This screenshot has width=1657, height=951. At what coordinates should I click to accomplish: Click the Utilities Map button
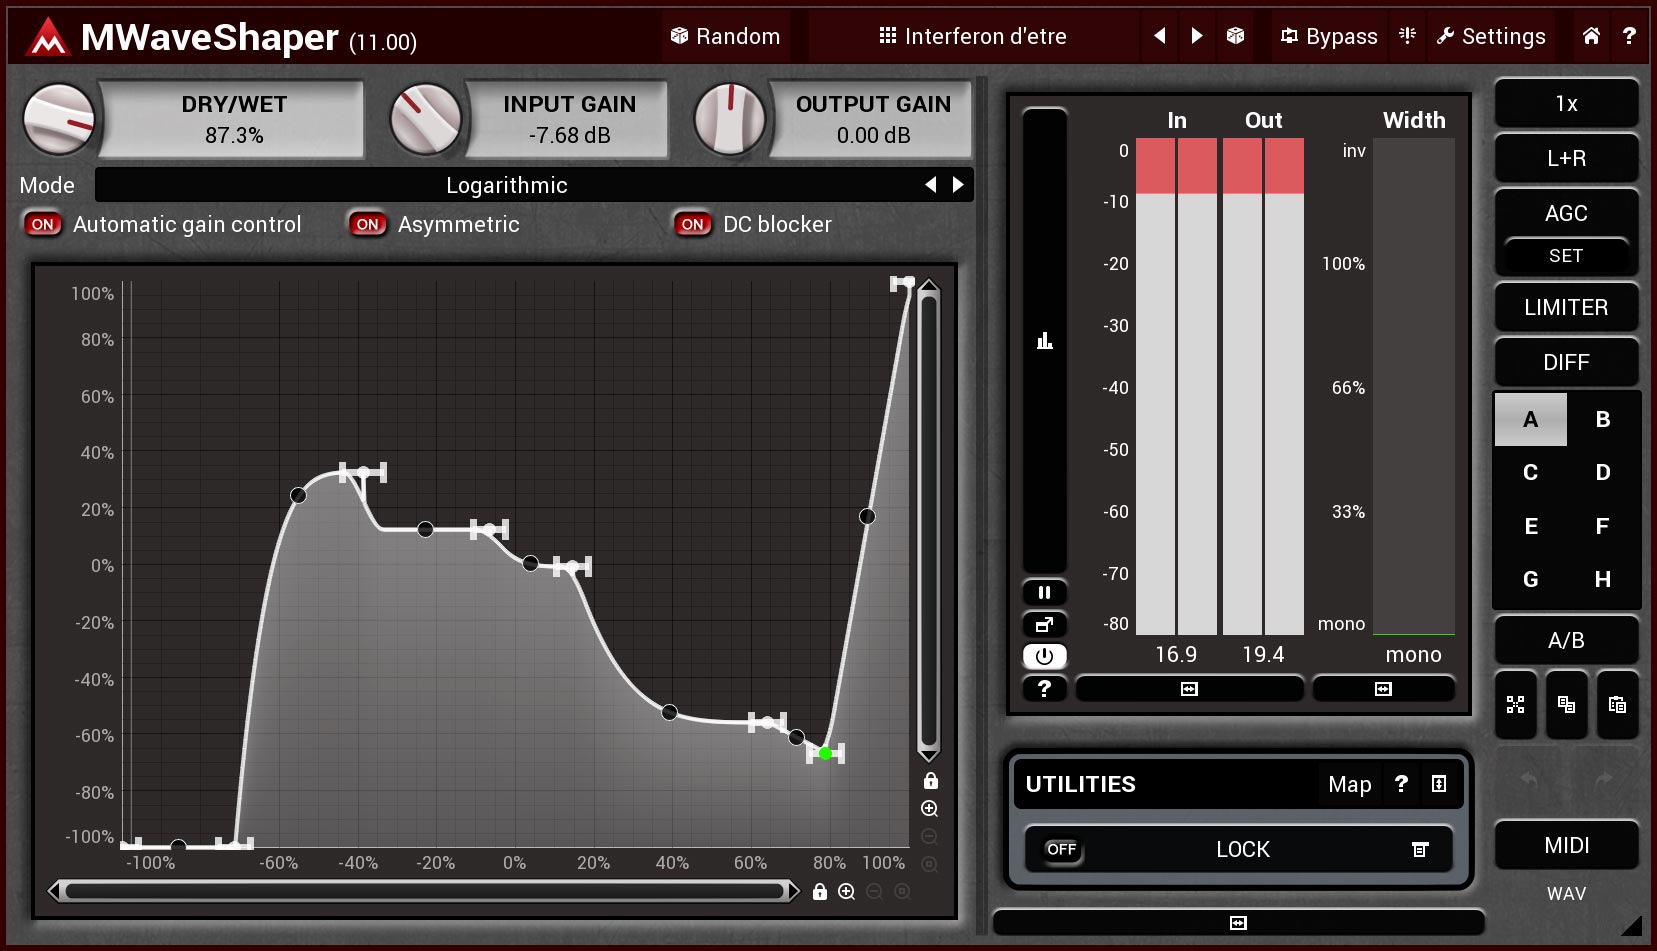(x=1349, y=784)
